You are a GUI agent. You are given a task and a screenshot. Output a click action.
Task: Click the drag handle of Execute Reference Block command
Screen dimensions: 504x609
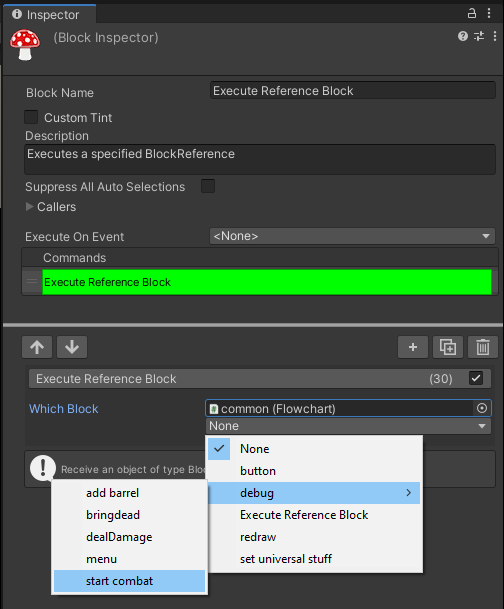click(x=32, y=282)
